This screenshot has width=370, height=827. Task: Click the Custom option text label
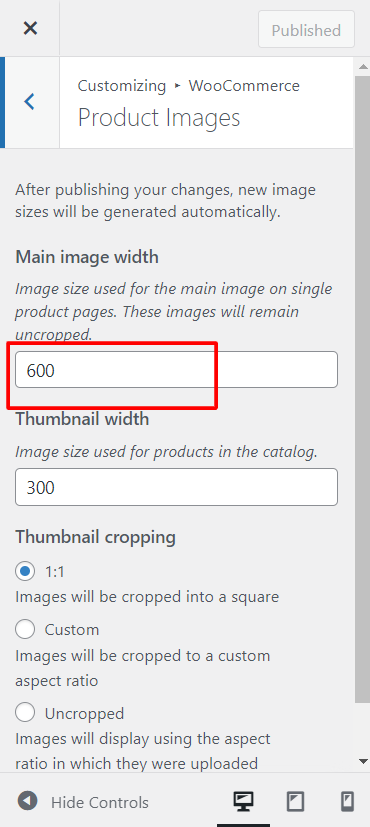(72, 630)
